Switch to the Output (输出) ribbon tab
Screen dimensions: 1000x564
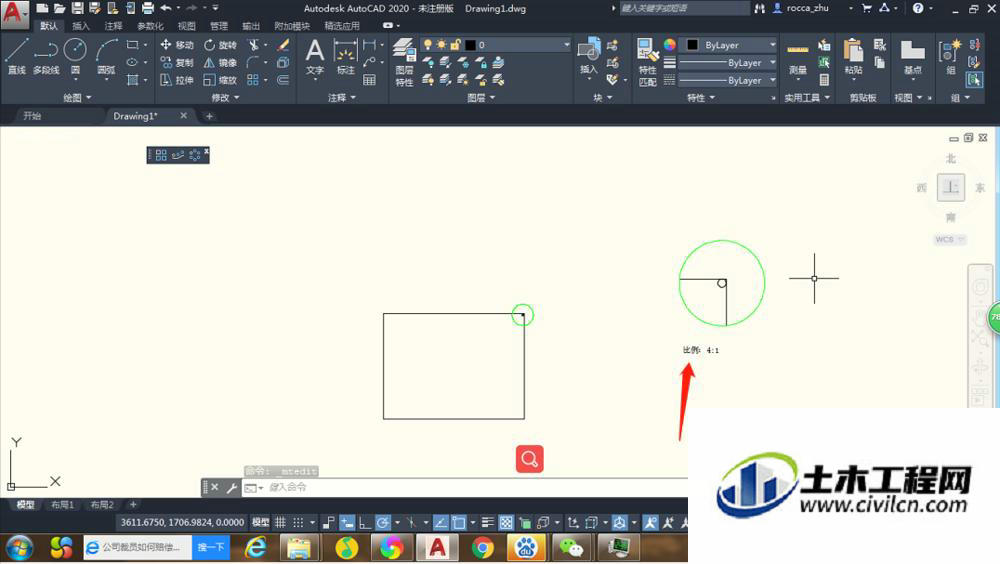[x=251, y=26]
